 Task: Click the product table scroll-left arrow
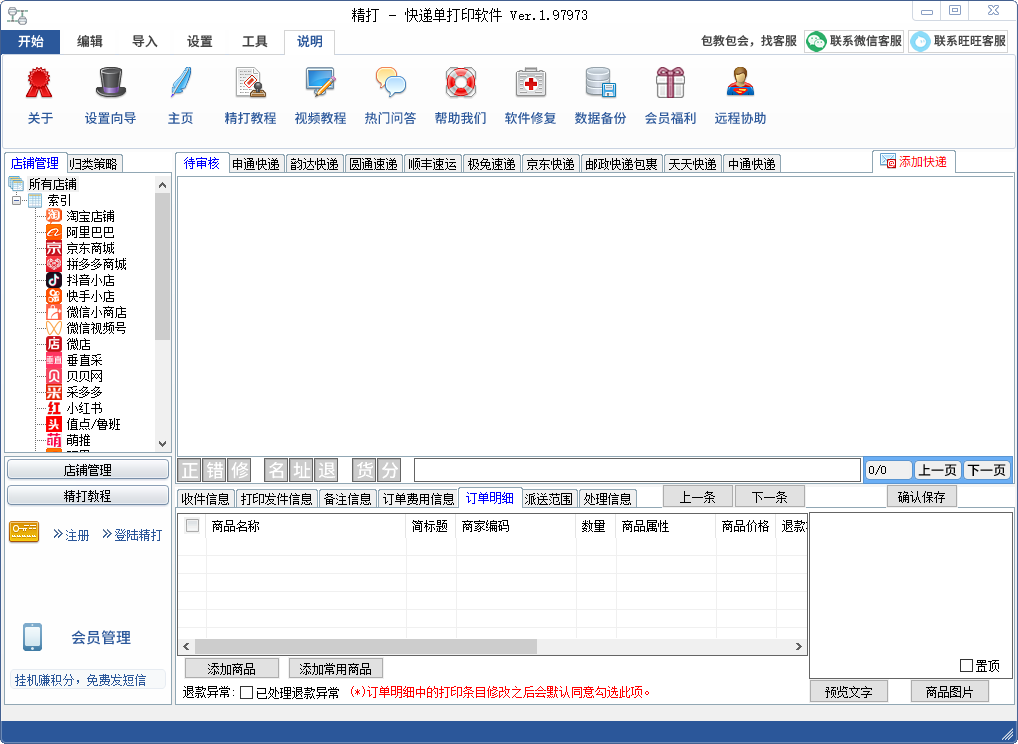tap(186, 647)
